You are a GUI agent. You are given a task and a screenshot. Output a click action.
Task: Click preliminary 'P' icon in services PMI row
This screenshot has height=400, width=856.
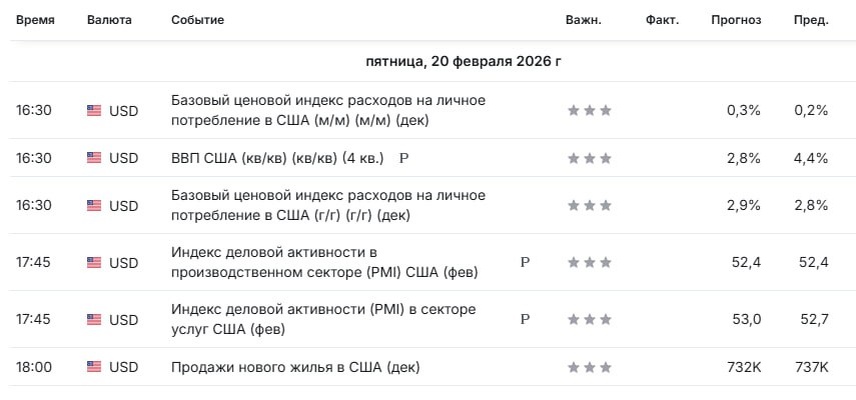(525, 319)
